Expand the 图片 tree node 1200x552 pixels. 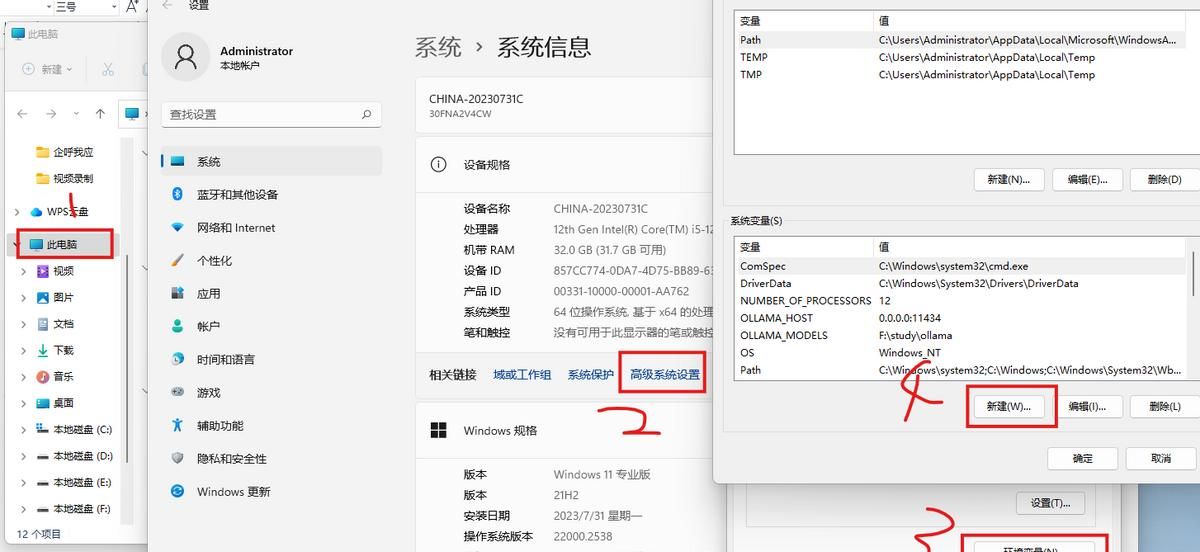click(x=23, y=297)
